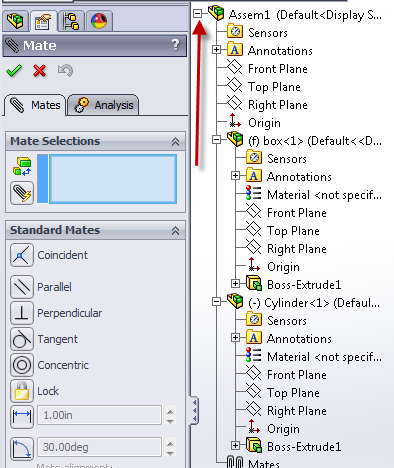Choose the Tangent mate icon
This screenshot has height=468, width=394.
22,339
